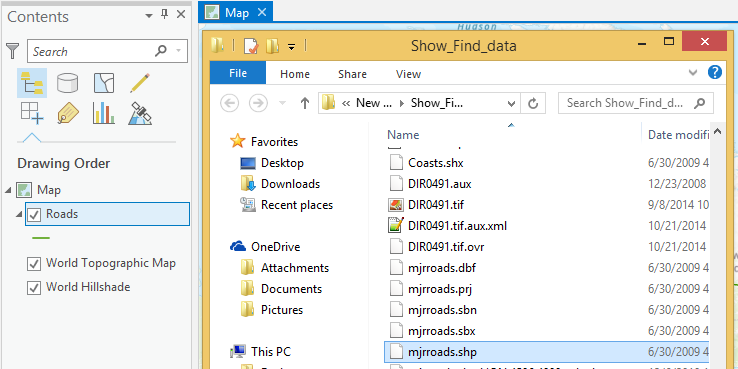Select List By Editing pencil icon
Image resolution: width=738 pixels, height=369 pixels.
coord(140,83)
